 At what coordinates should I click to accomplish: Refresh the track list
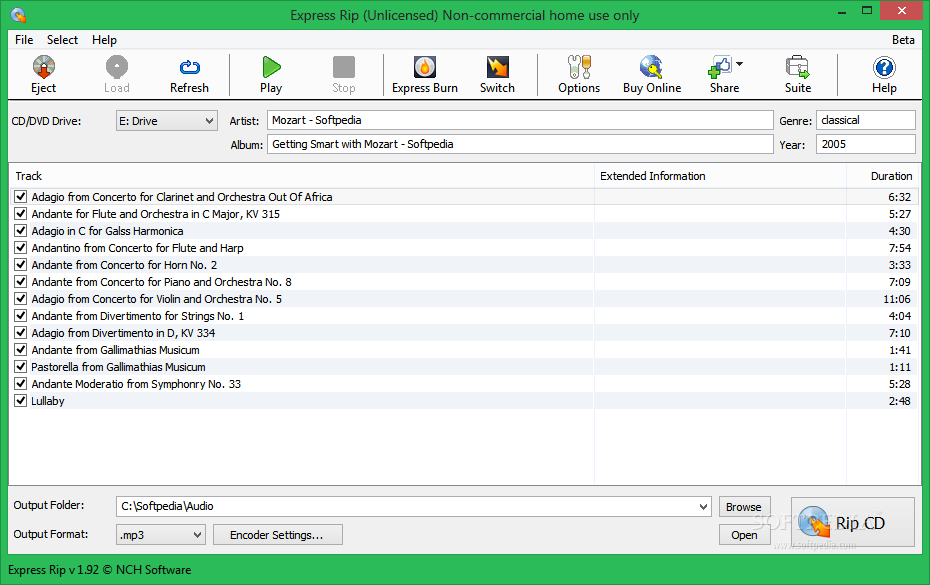pyautogui.click(x=189, y=68)
